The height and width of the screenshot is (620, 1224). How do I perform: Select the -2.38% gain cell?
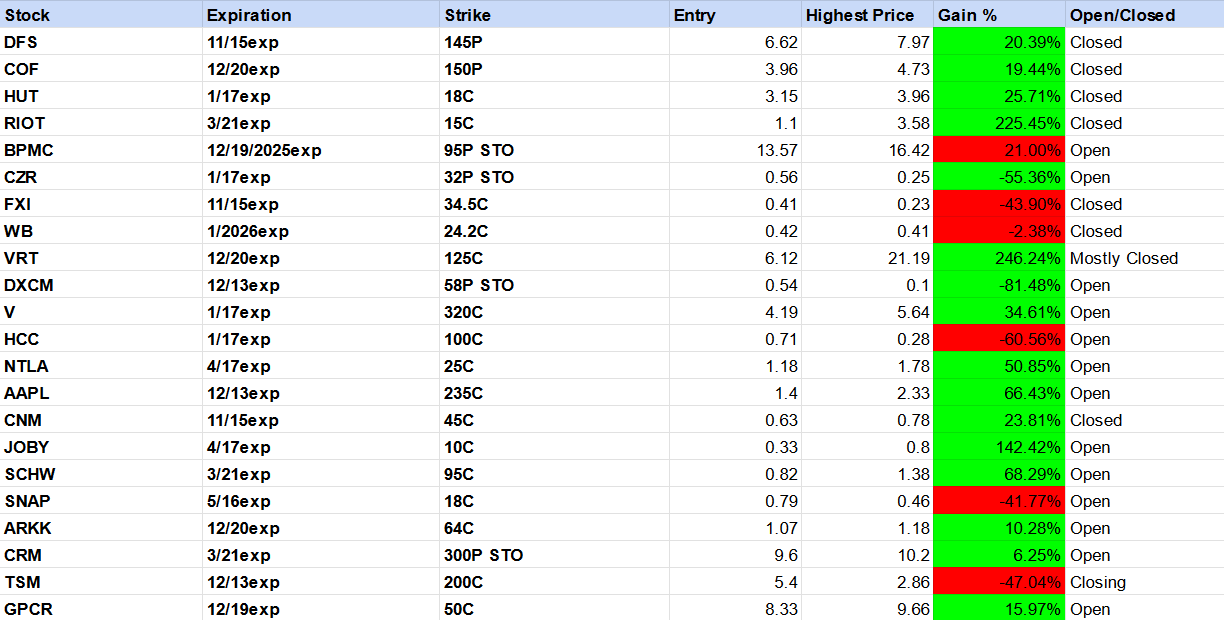(x=999, y=231)
